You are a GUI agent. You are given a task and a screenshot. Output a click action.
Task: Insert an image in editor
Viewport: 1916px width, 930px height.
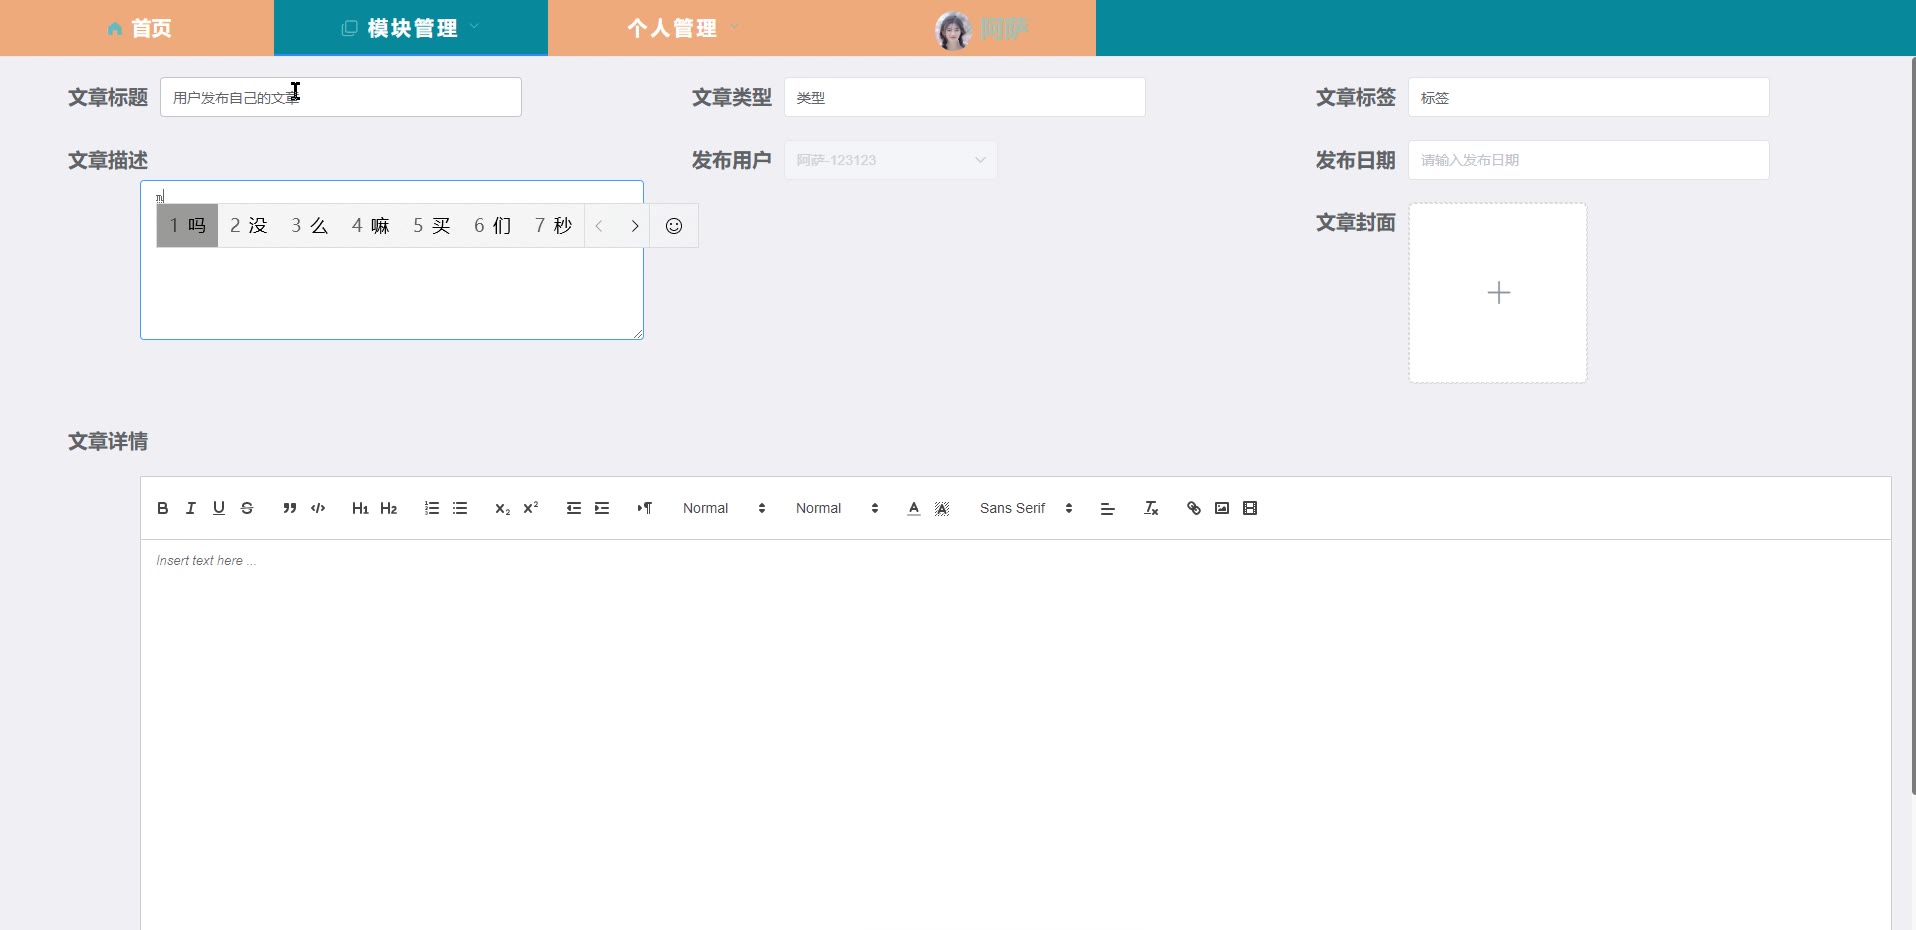click(1222, 508)
